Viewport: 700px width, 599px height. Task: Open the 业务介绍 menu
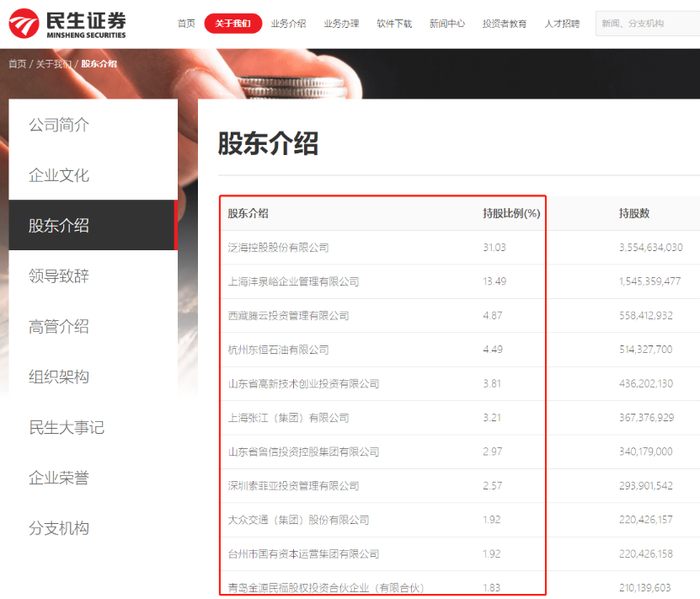[x=288, y=24]
